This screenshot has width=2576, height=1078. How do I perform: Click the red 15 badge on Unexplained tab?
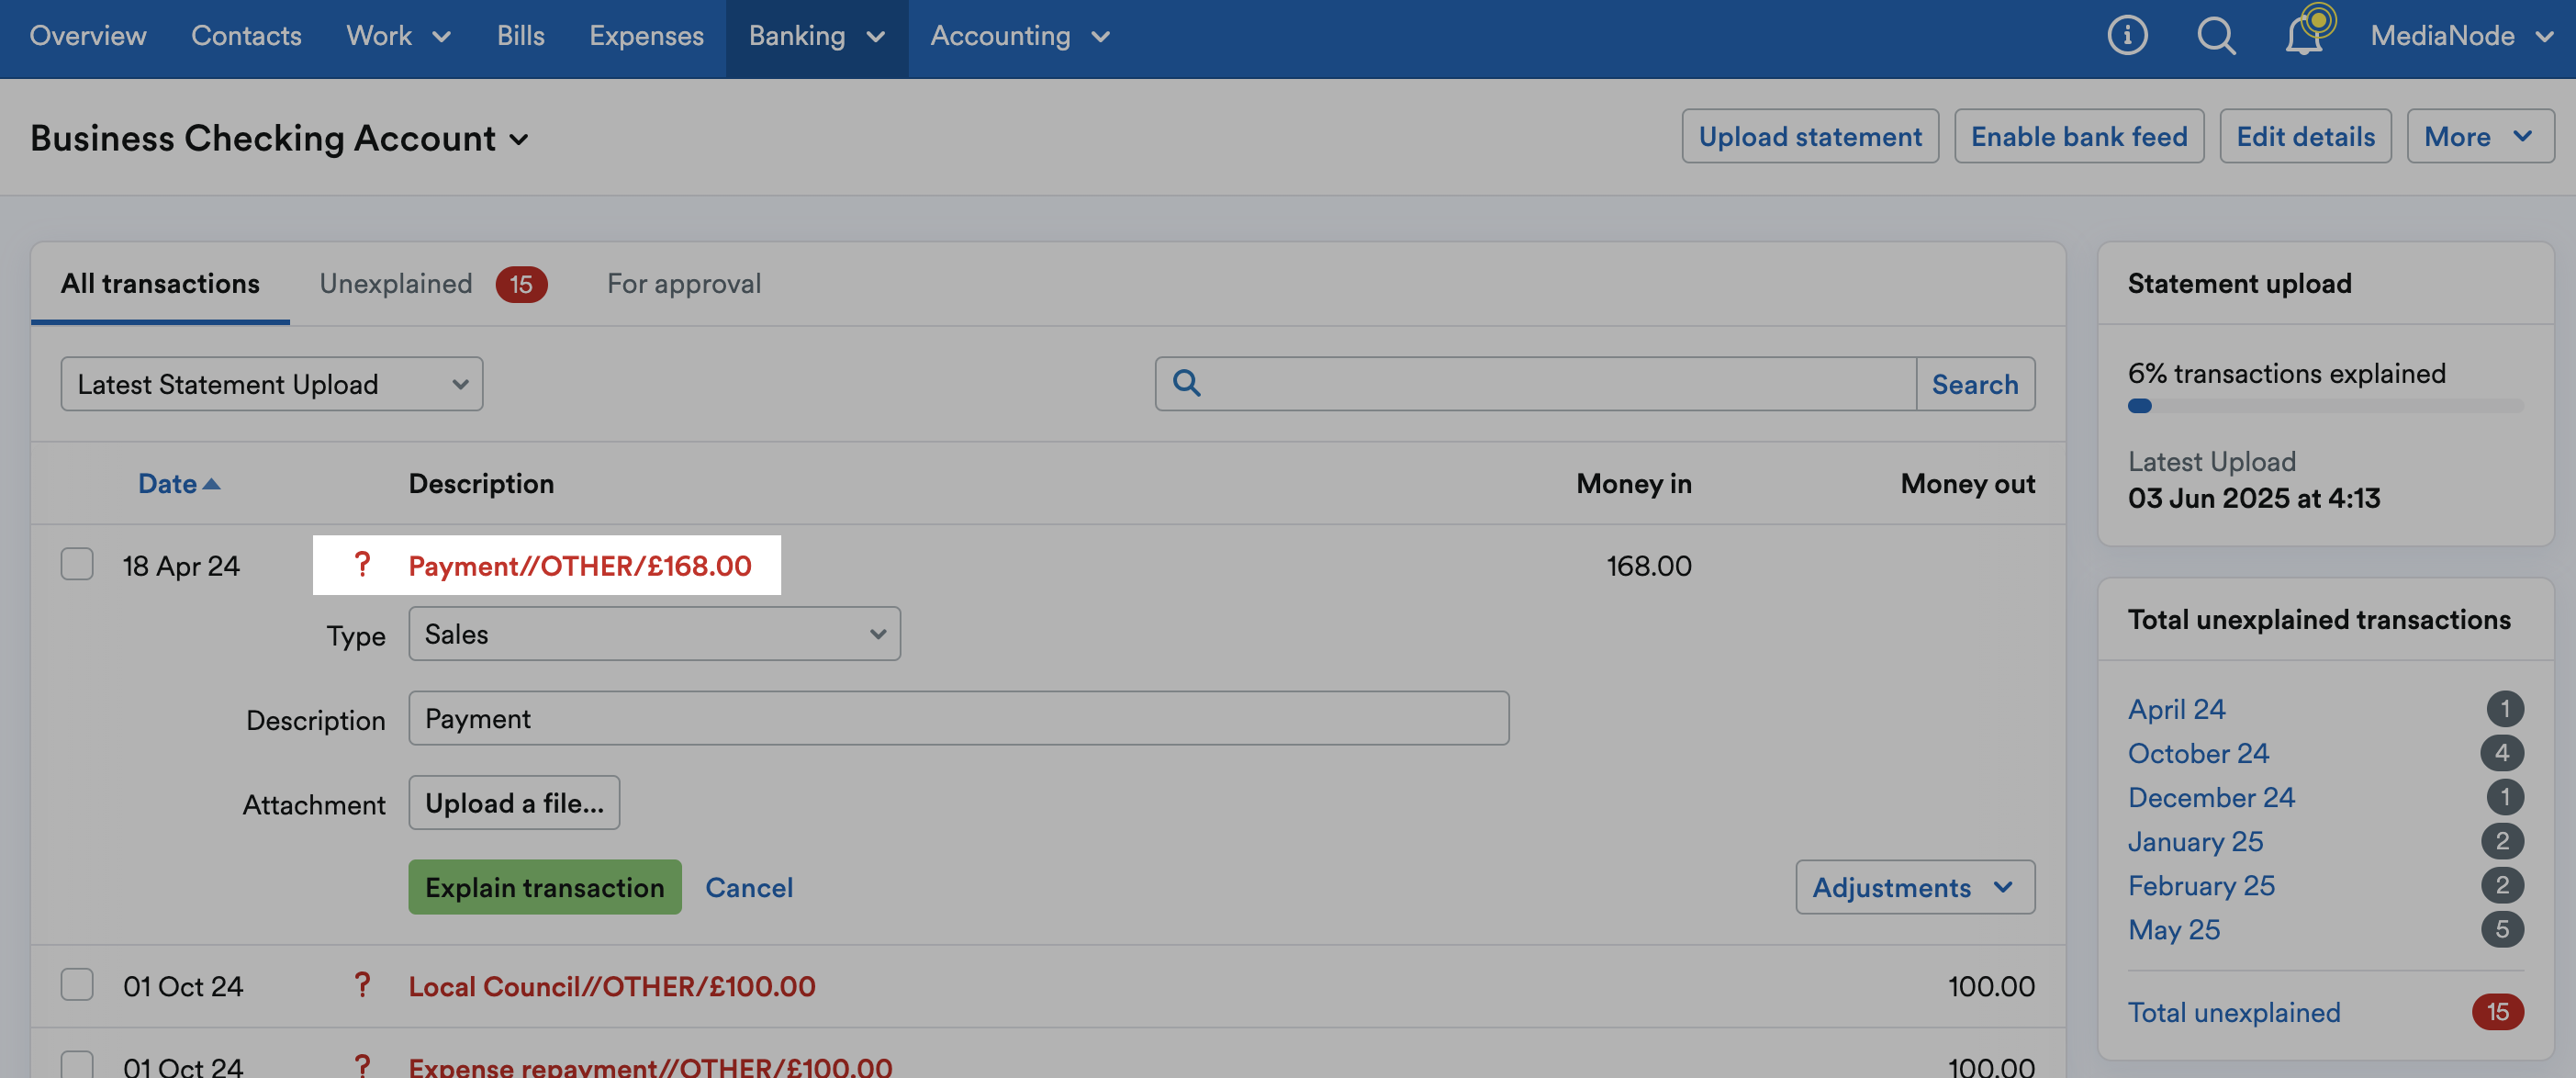(521, 284)
